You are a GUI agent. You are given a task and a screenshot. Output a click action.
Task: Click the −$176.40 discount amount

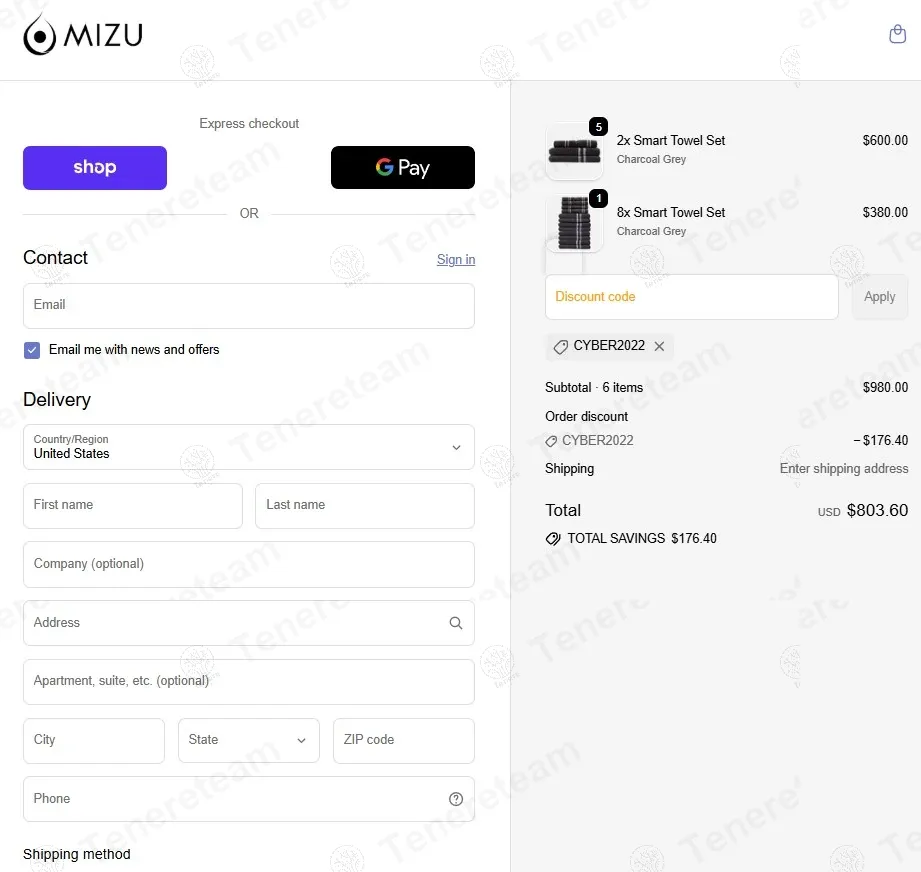(880, 440)
